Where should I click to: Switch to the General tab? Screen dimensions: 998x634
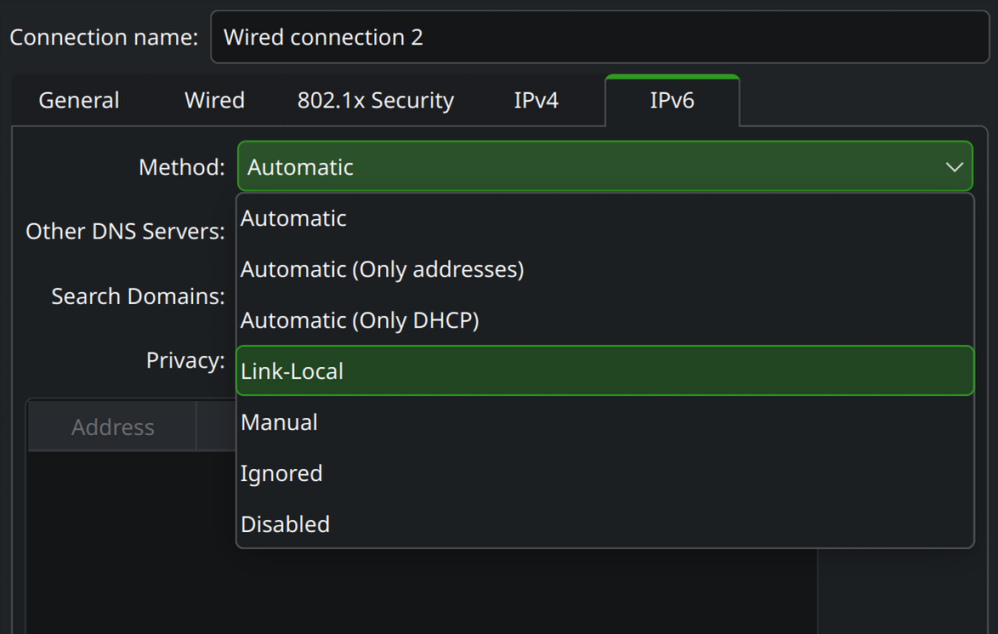[79, 101]
